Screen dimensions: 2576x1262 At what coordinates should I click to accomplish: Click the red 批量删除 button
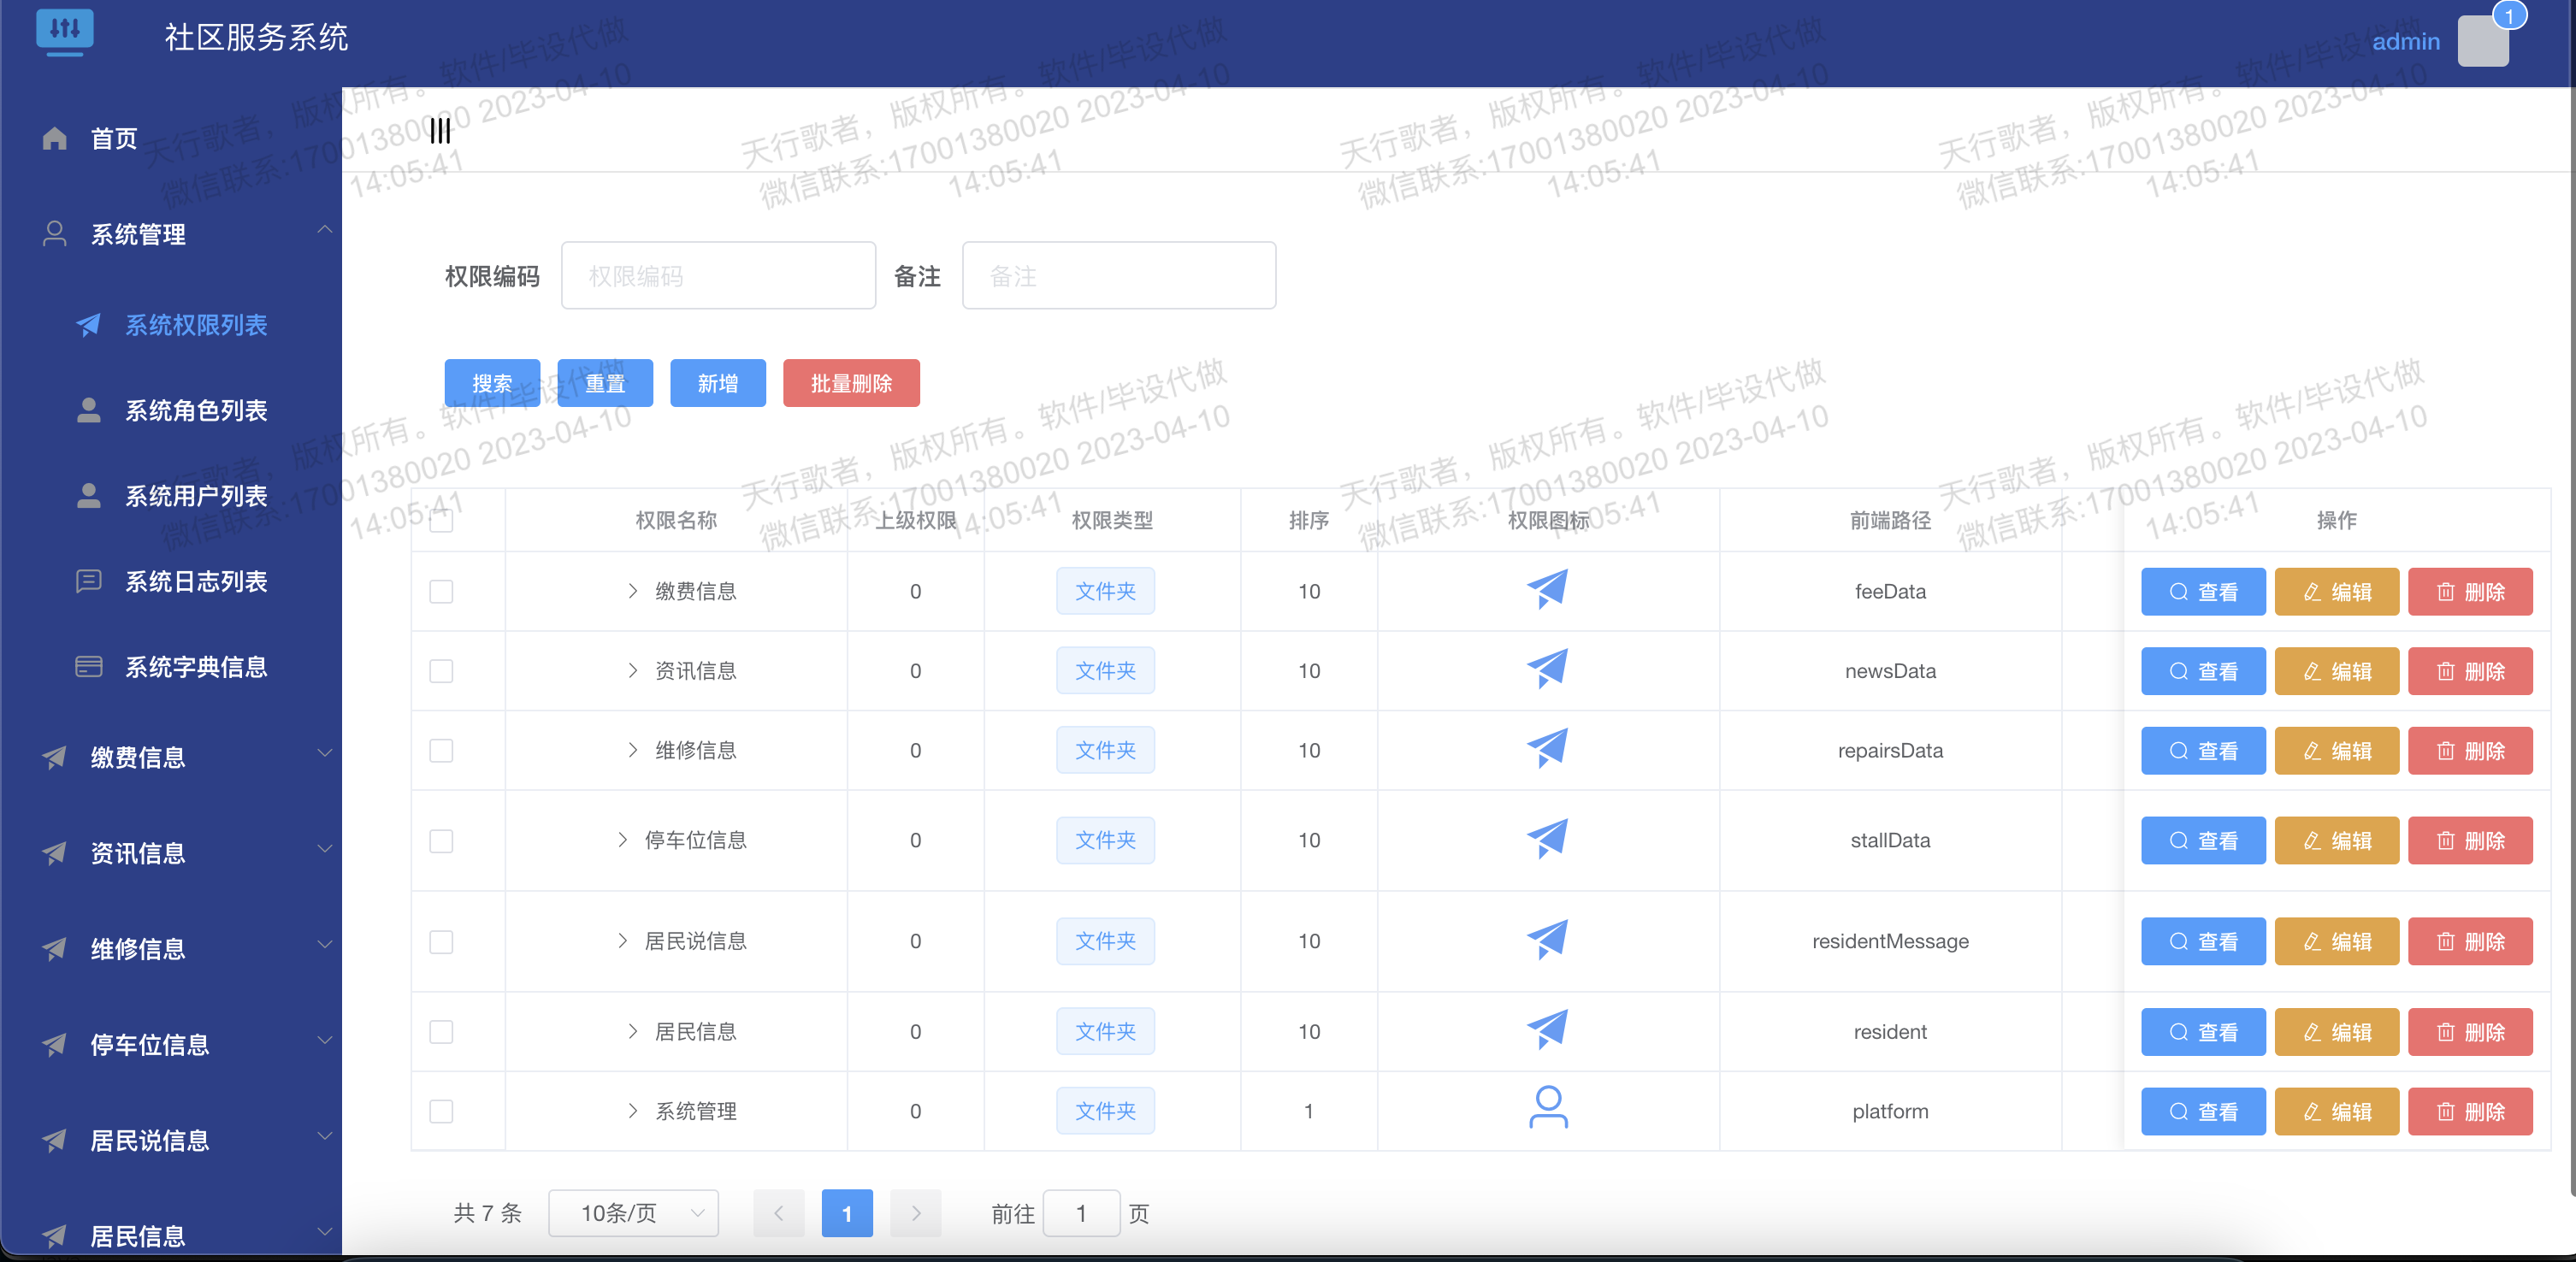tap(851, 383)
